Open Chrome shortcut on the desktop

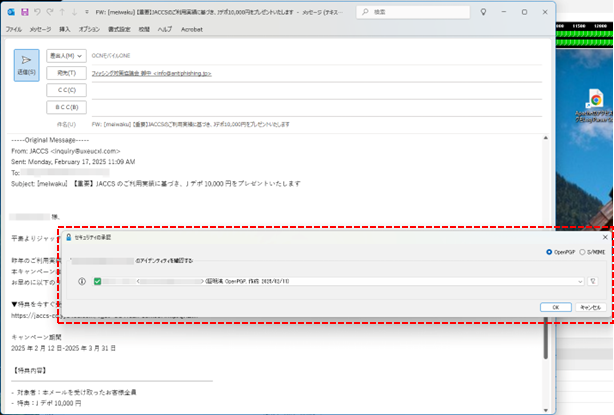coord(594,99)
